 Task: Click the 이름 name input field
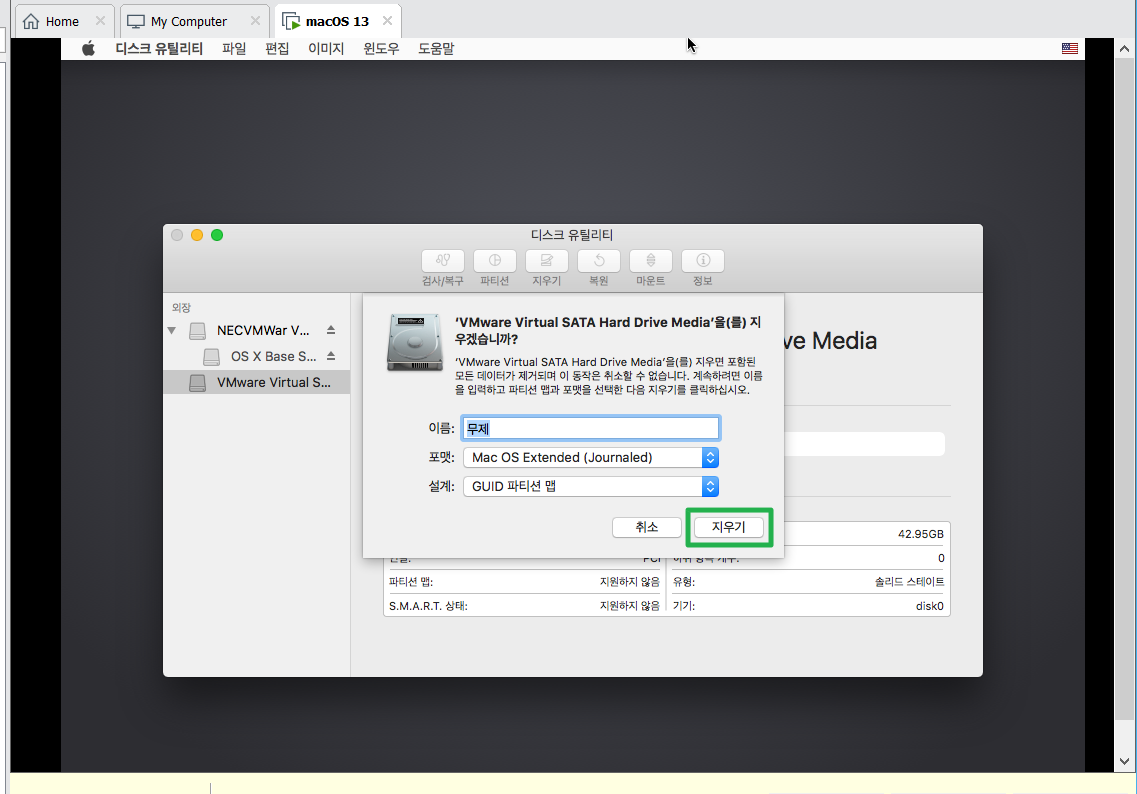(x=591, y=429)
